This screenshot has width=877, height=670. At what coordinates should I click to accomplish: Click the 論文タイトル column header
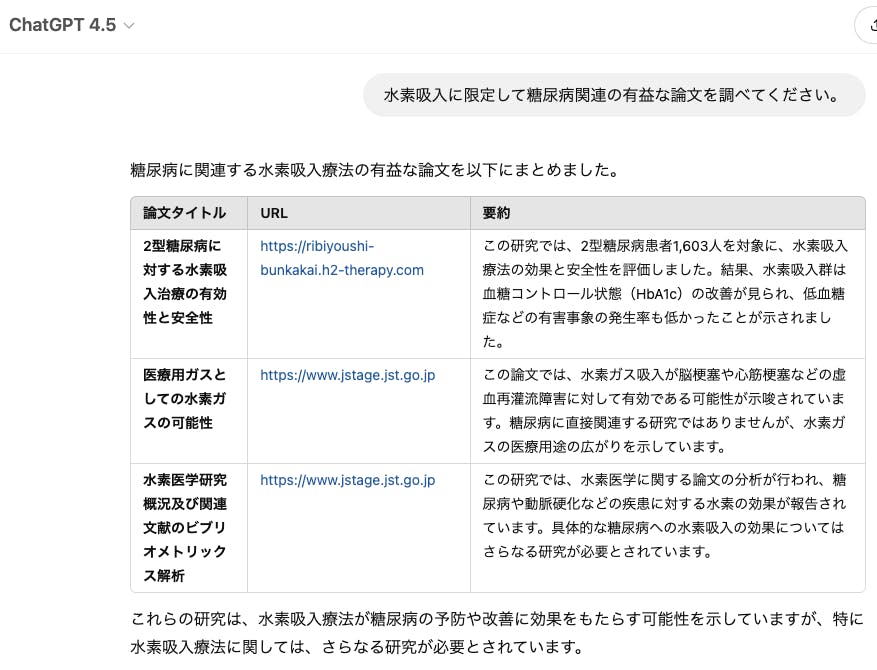(184, 213)
